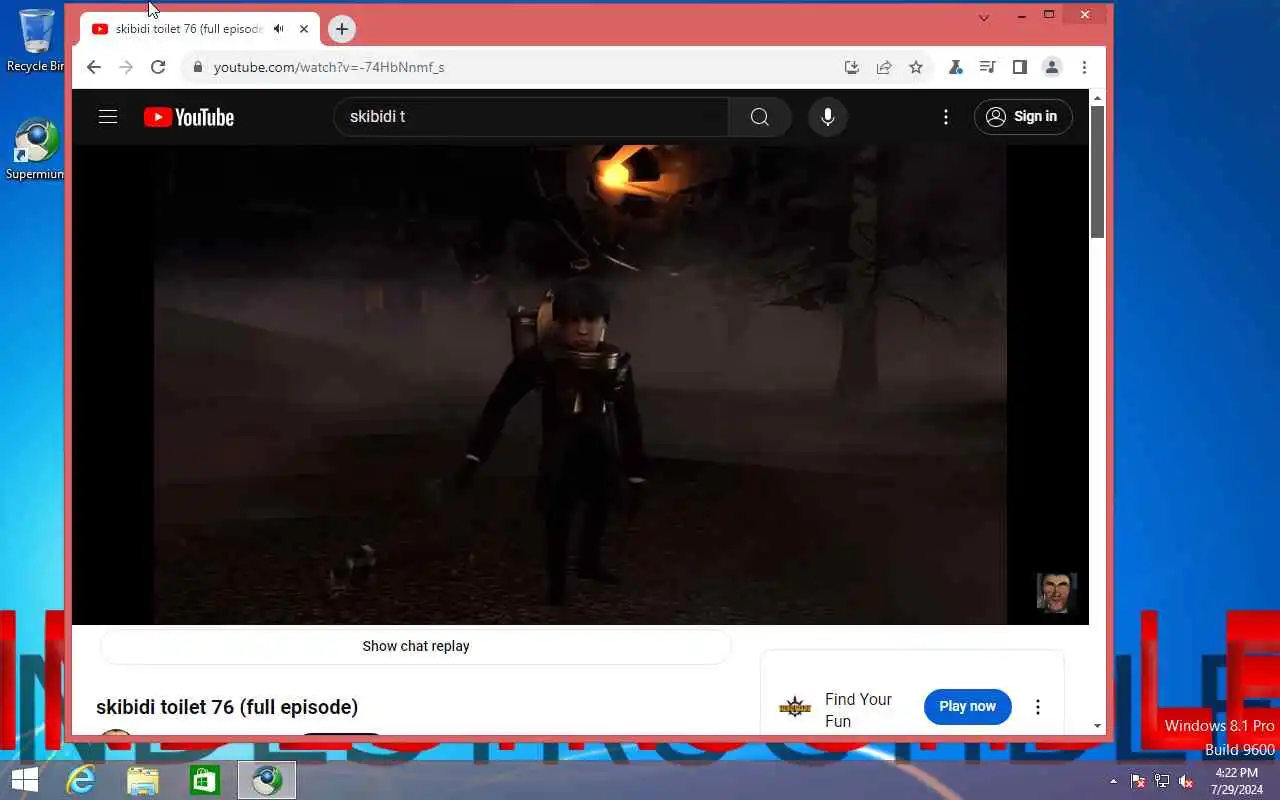Search with voice microphone
1280x800 pixels.
click(828, 117)
